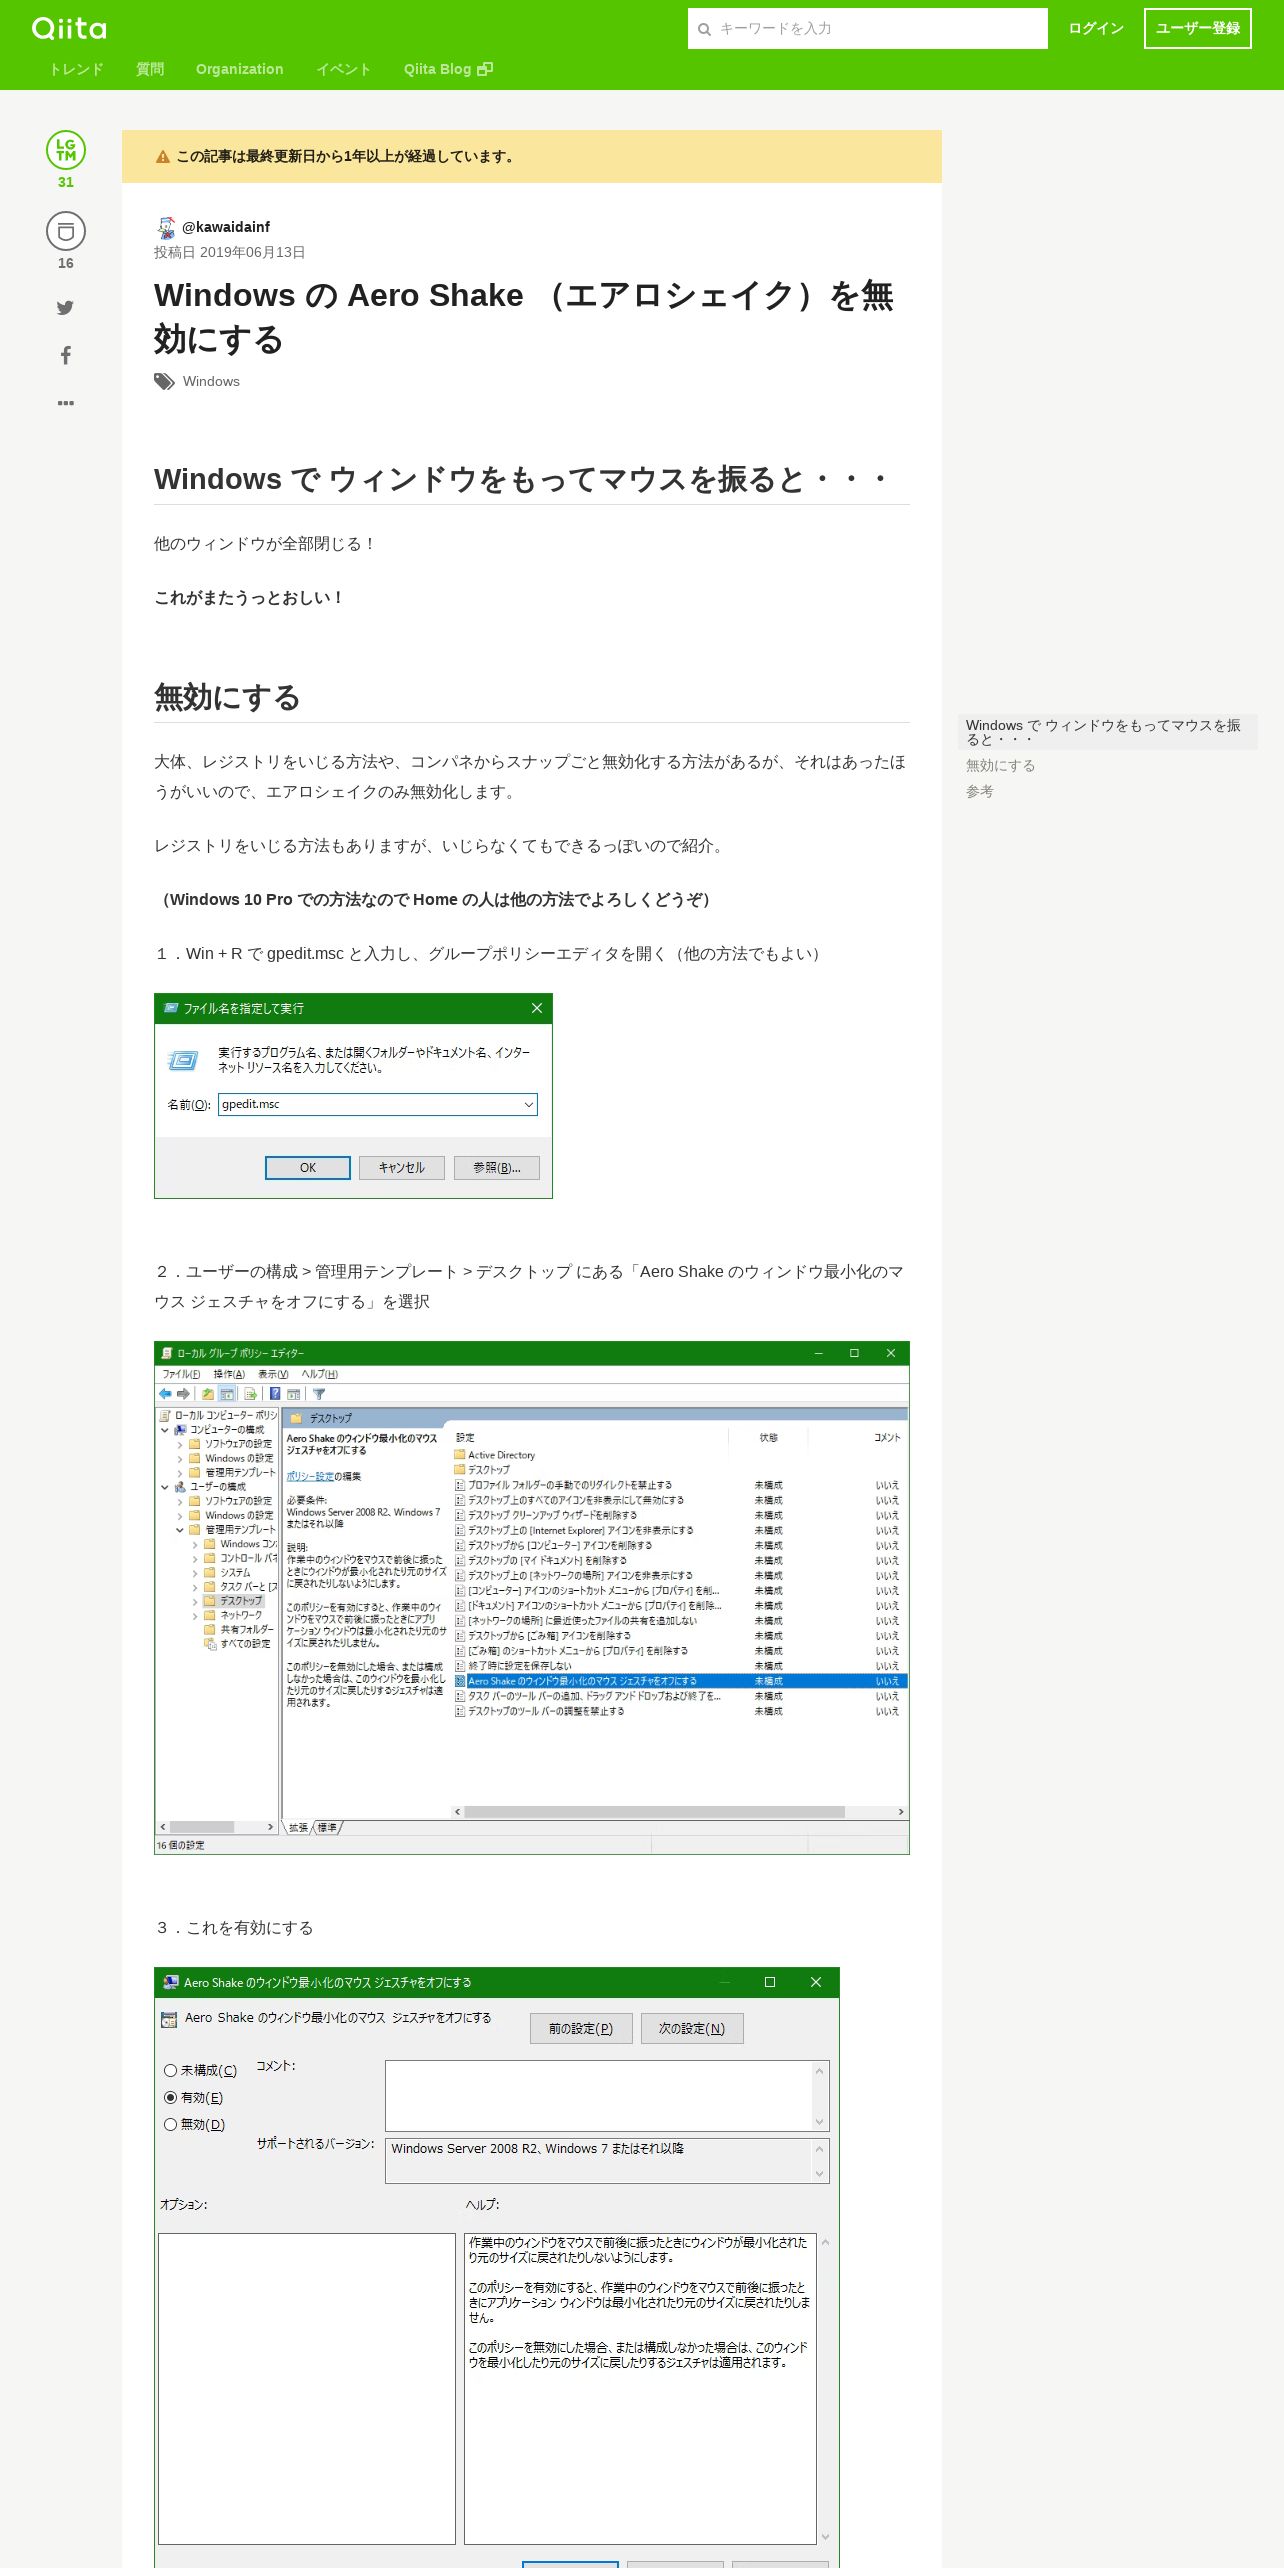This screenshot has width=1284, height=2568.
Task: Open the イベント nav item
Action: point(344,69)
